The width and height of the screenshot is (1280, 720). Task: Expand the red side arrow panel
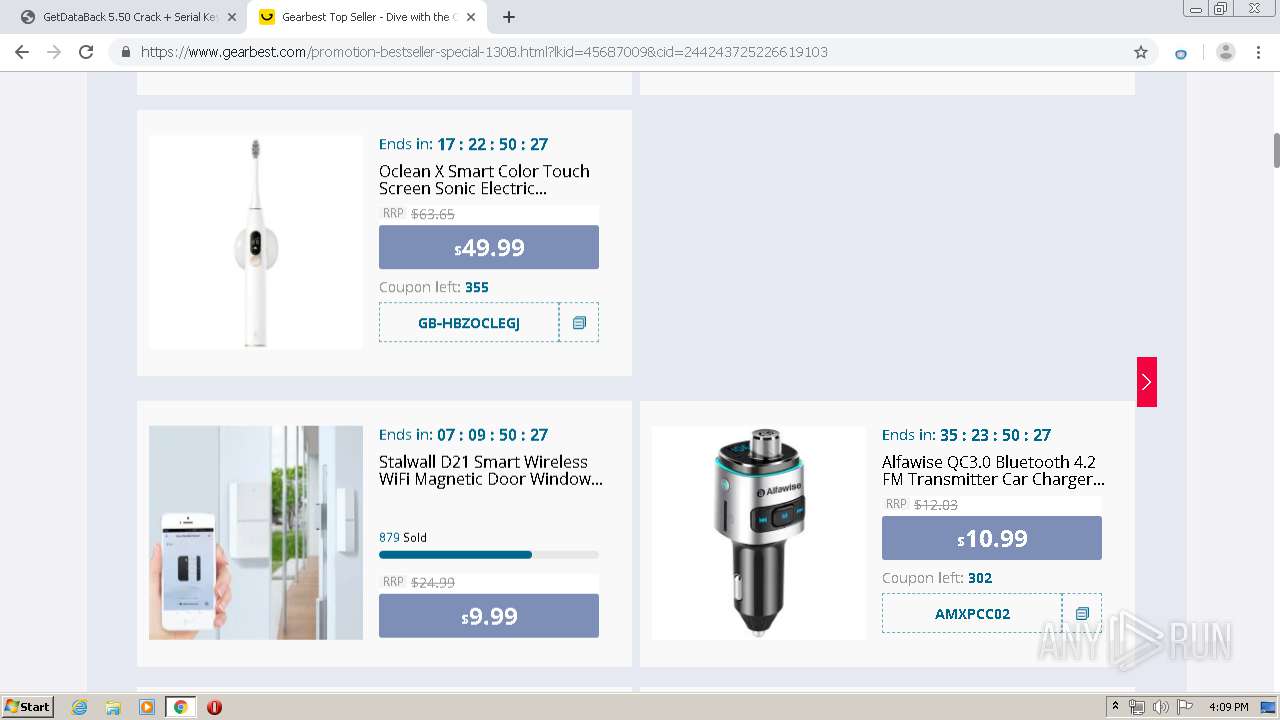(x=1147, y=382)
